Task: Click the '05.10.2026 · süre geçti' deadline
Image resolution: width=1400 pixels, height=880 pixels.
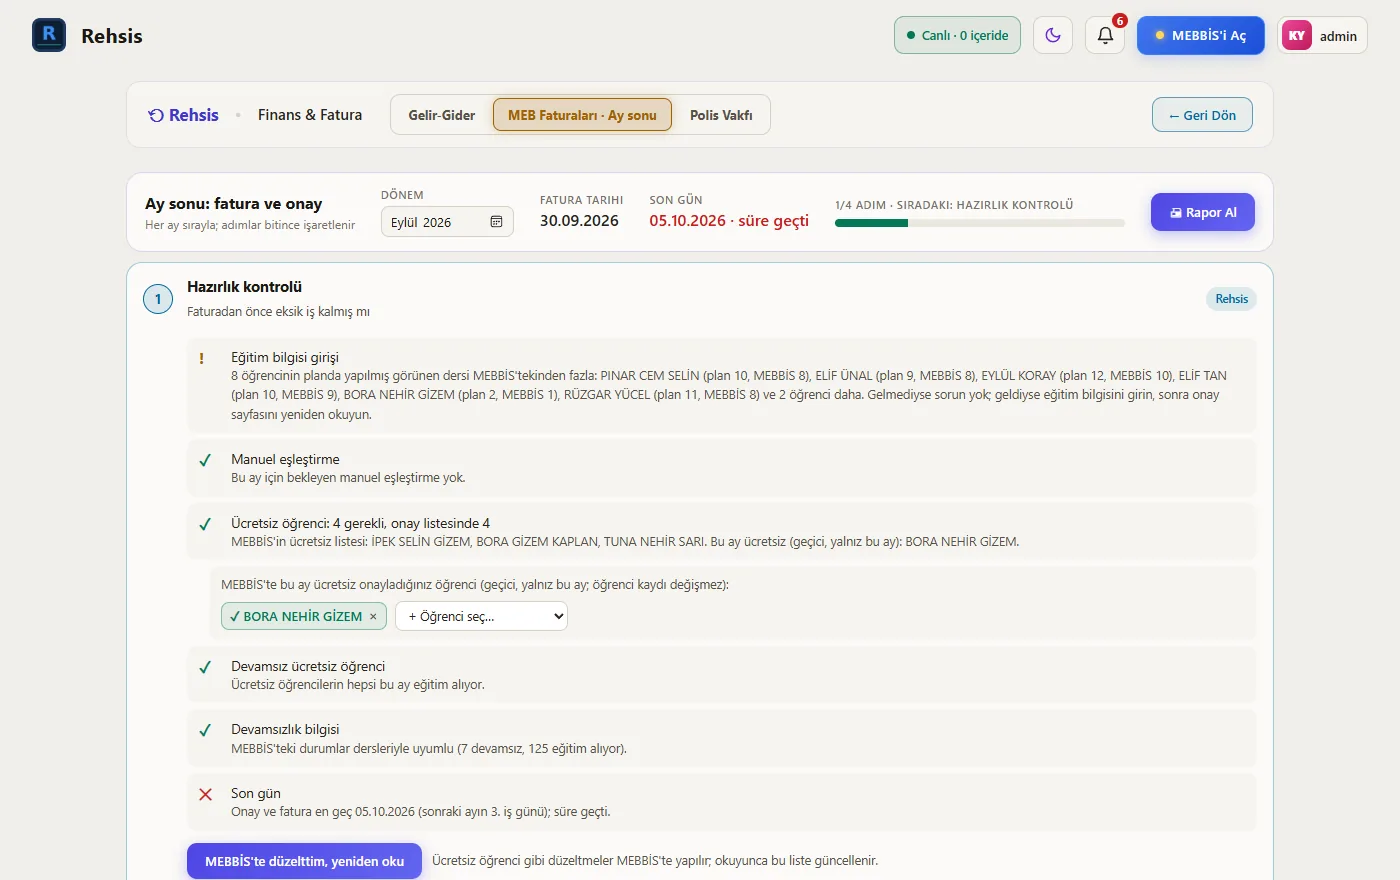Action: tap(729, 221)
